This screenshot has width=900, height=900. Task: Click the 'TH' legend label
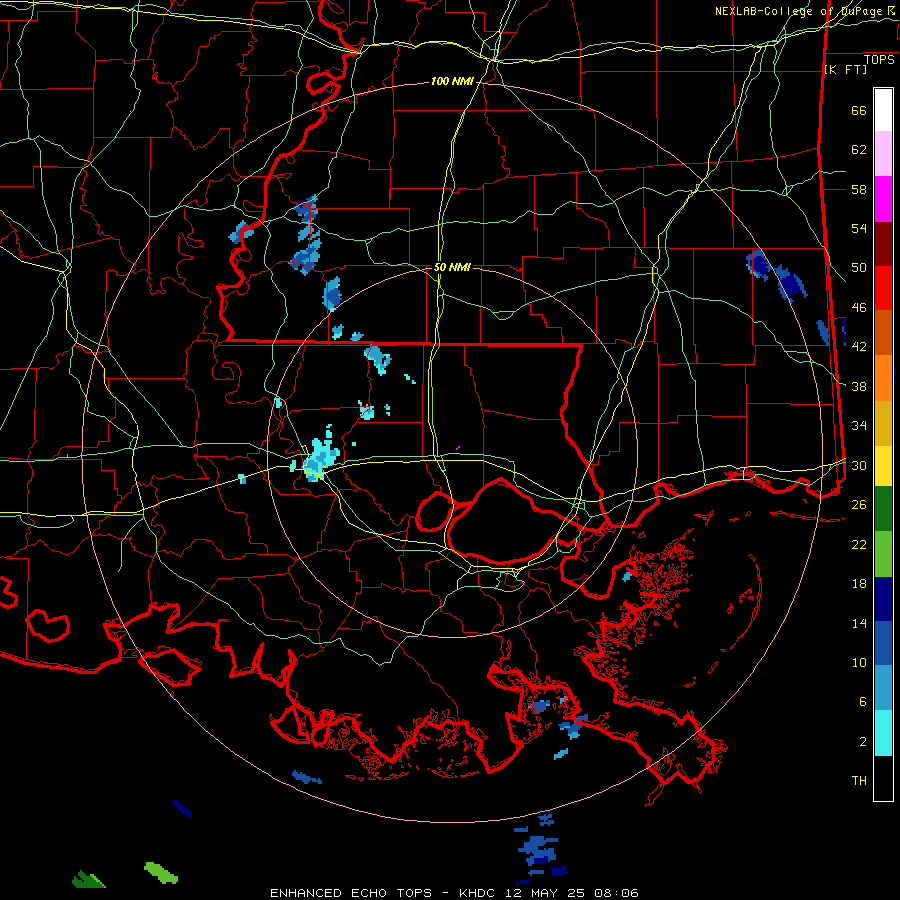pyautogui.click(x=859, y=781)
